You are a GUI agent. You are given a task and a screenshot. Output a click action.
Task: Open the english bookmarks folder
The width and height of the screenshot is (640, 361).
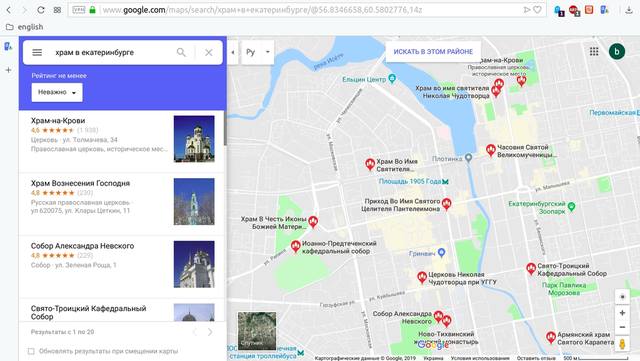[x=24, y=27]
